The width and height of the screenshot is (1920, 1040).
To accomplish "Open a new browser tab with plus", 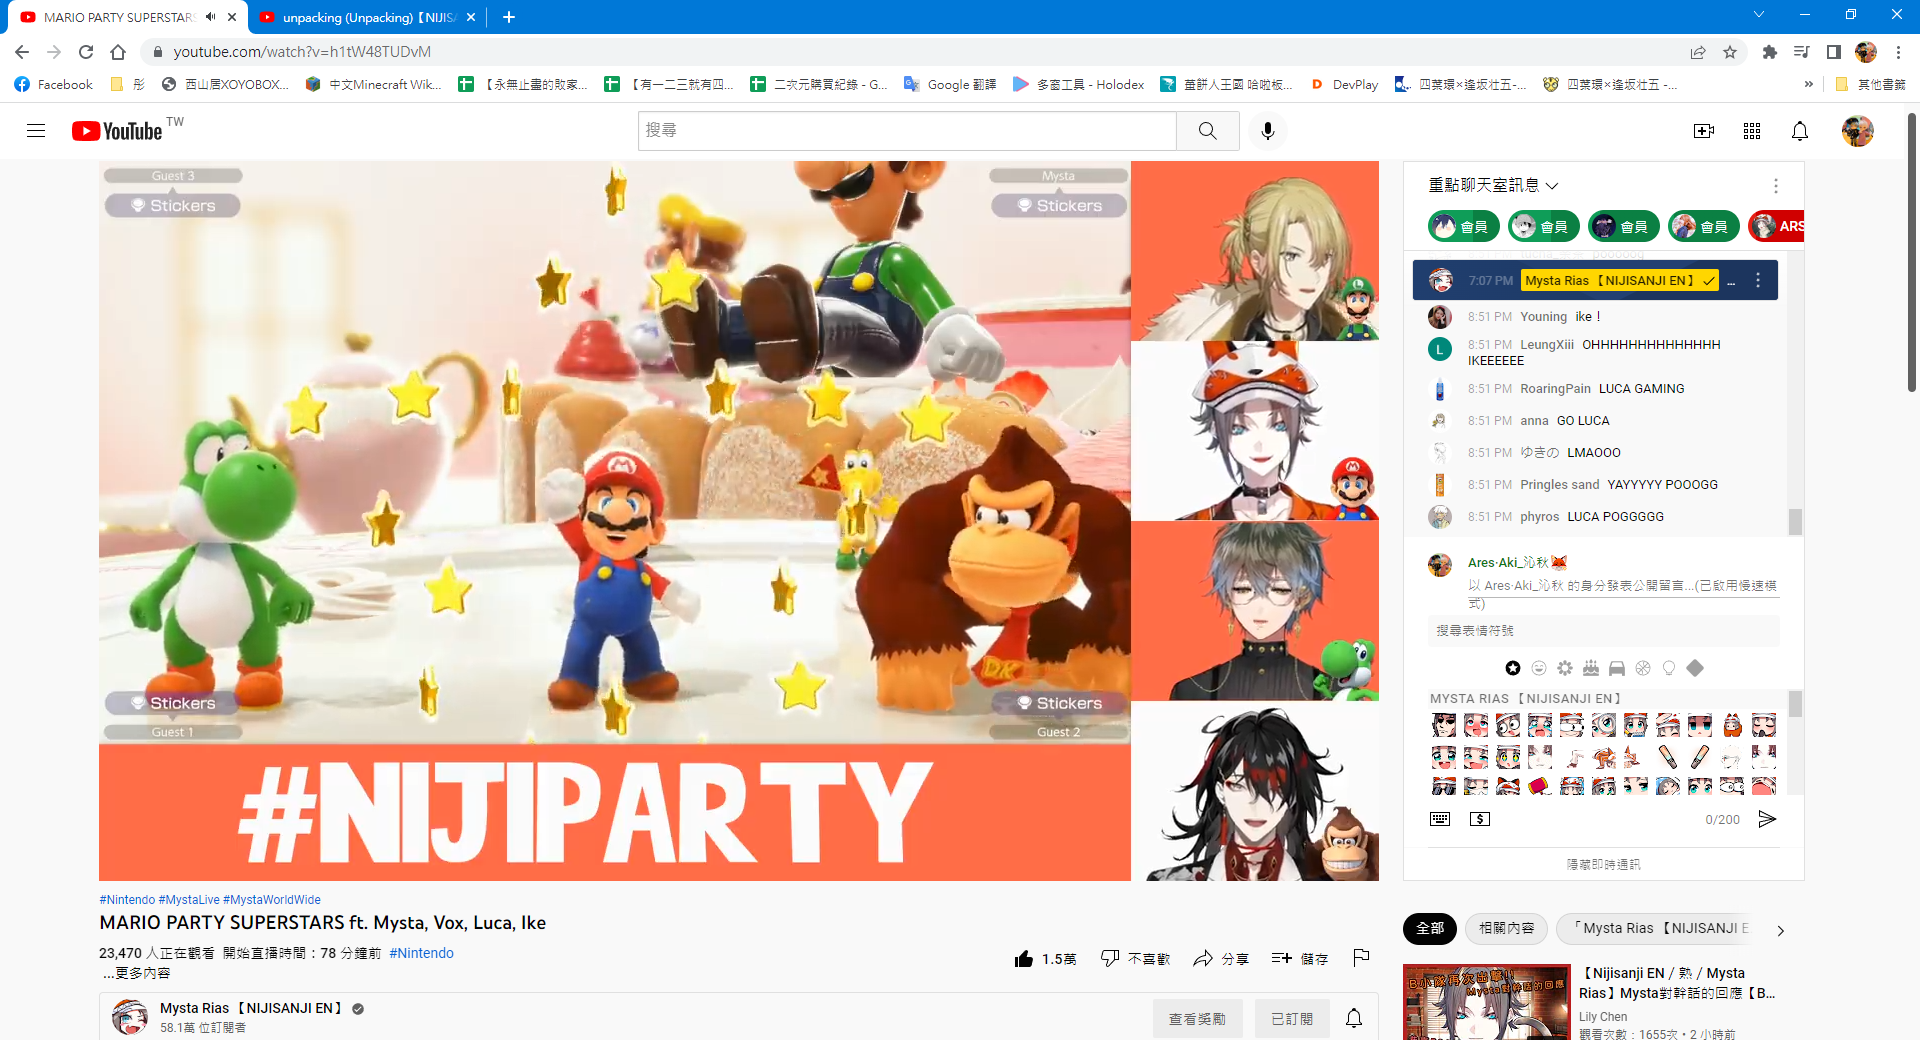I will click(x=509, y=17).
